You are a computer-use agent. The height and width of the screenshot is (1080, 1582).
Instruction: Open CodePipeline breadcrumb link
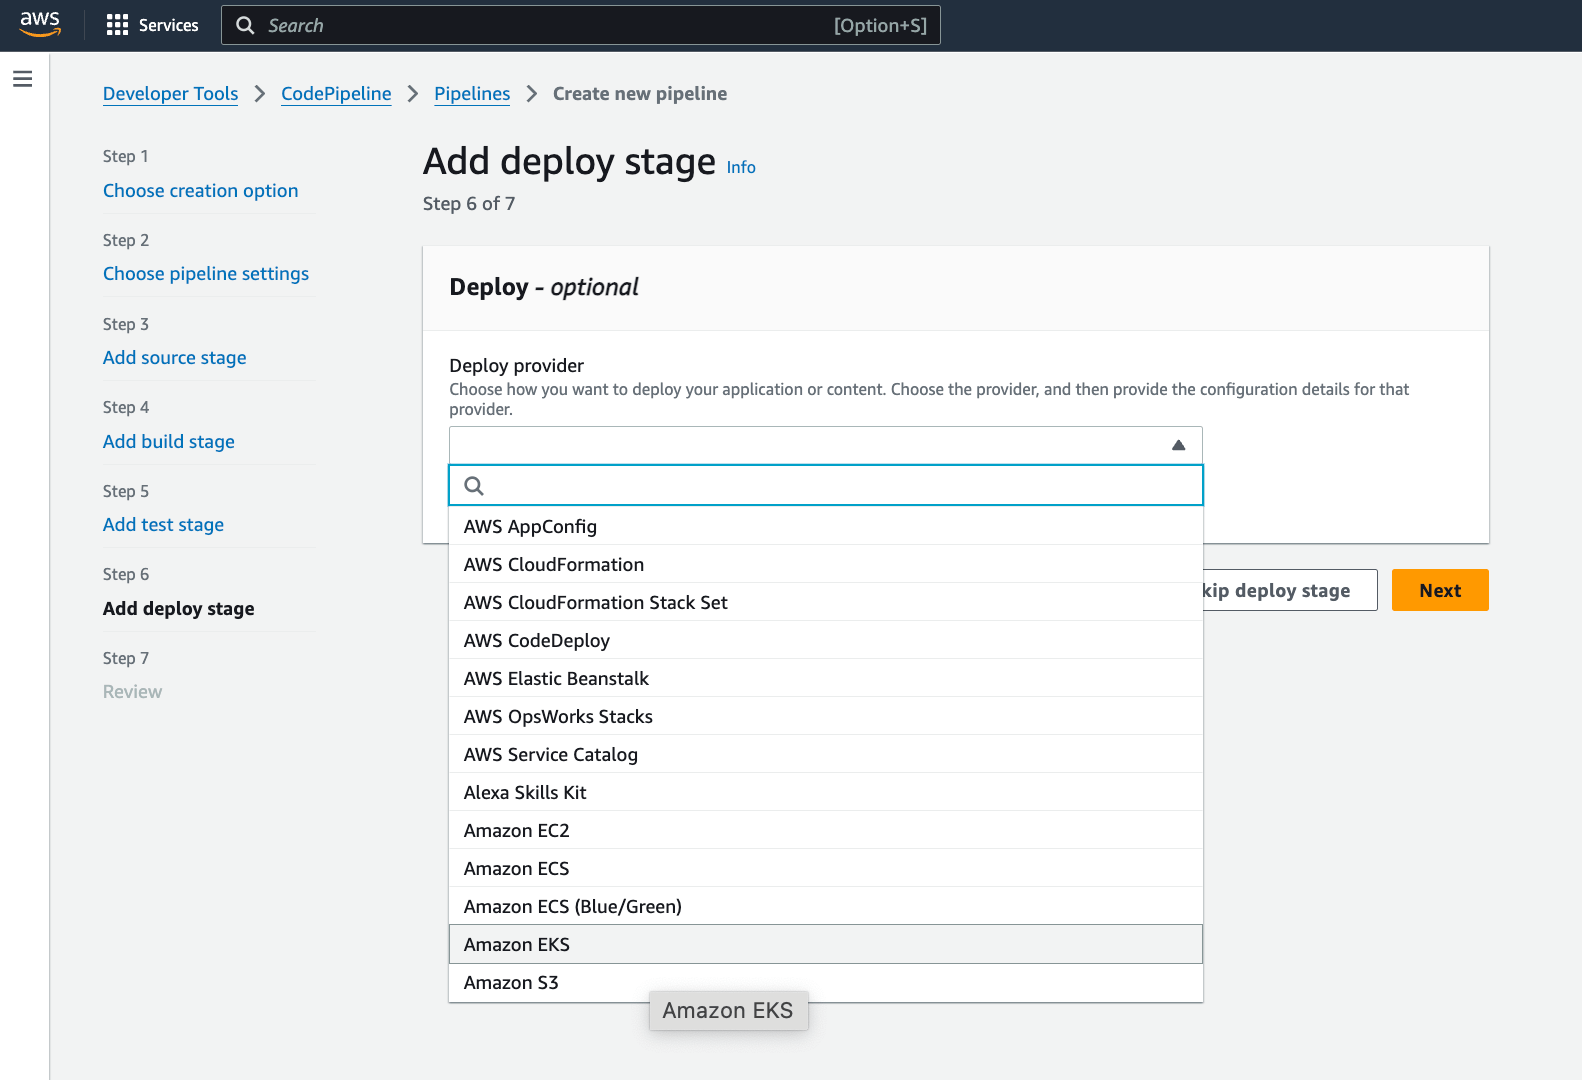(336, 93)
